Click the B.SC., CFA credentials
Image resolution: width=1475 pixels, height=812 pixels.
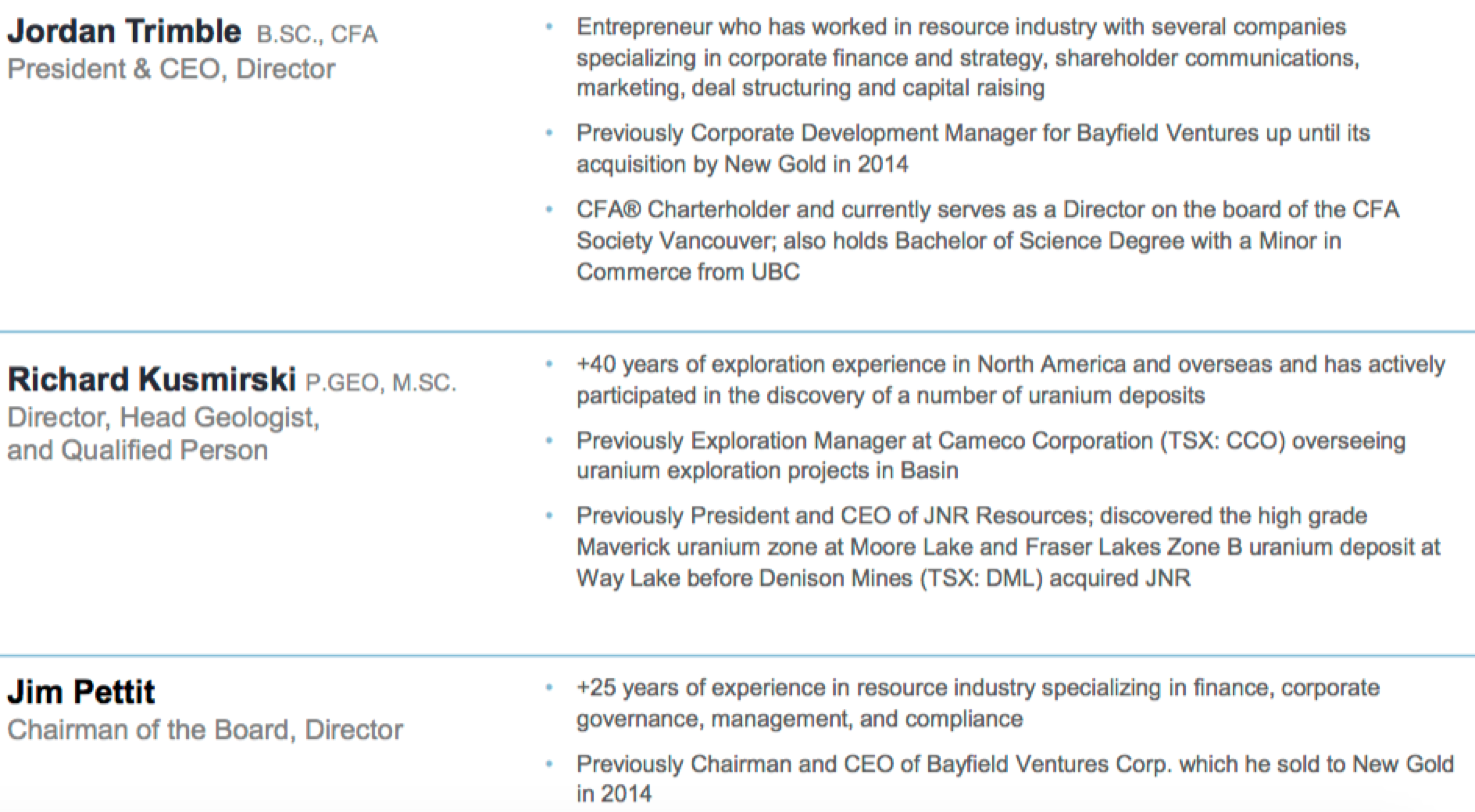pos(318,35)
